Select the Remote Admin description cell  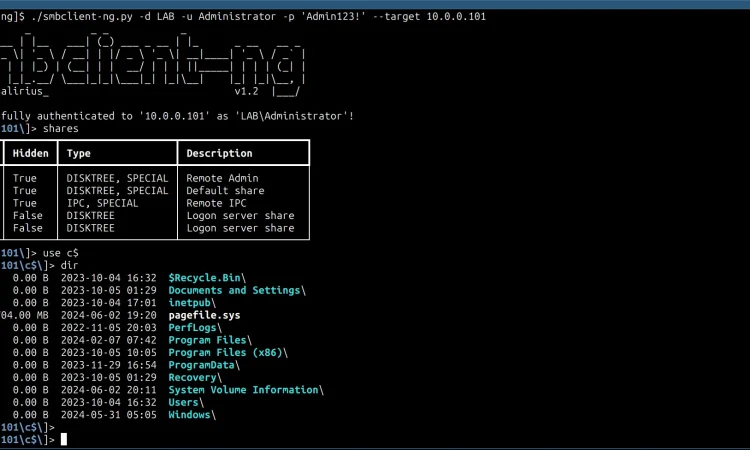(x=222, y=178)
